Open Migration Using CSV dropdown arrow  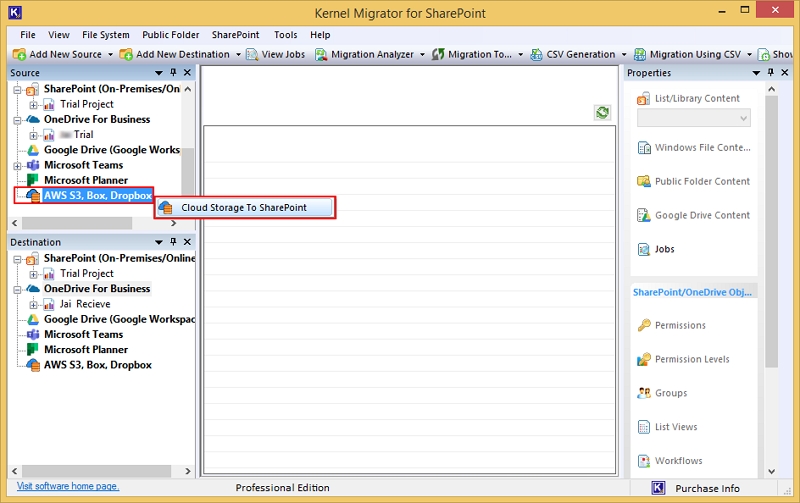(x=749, y=55)
